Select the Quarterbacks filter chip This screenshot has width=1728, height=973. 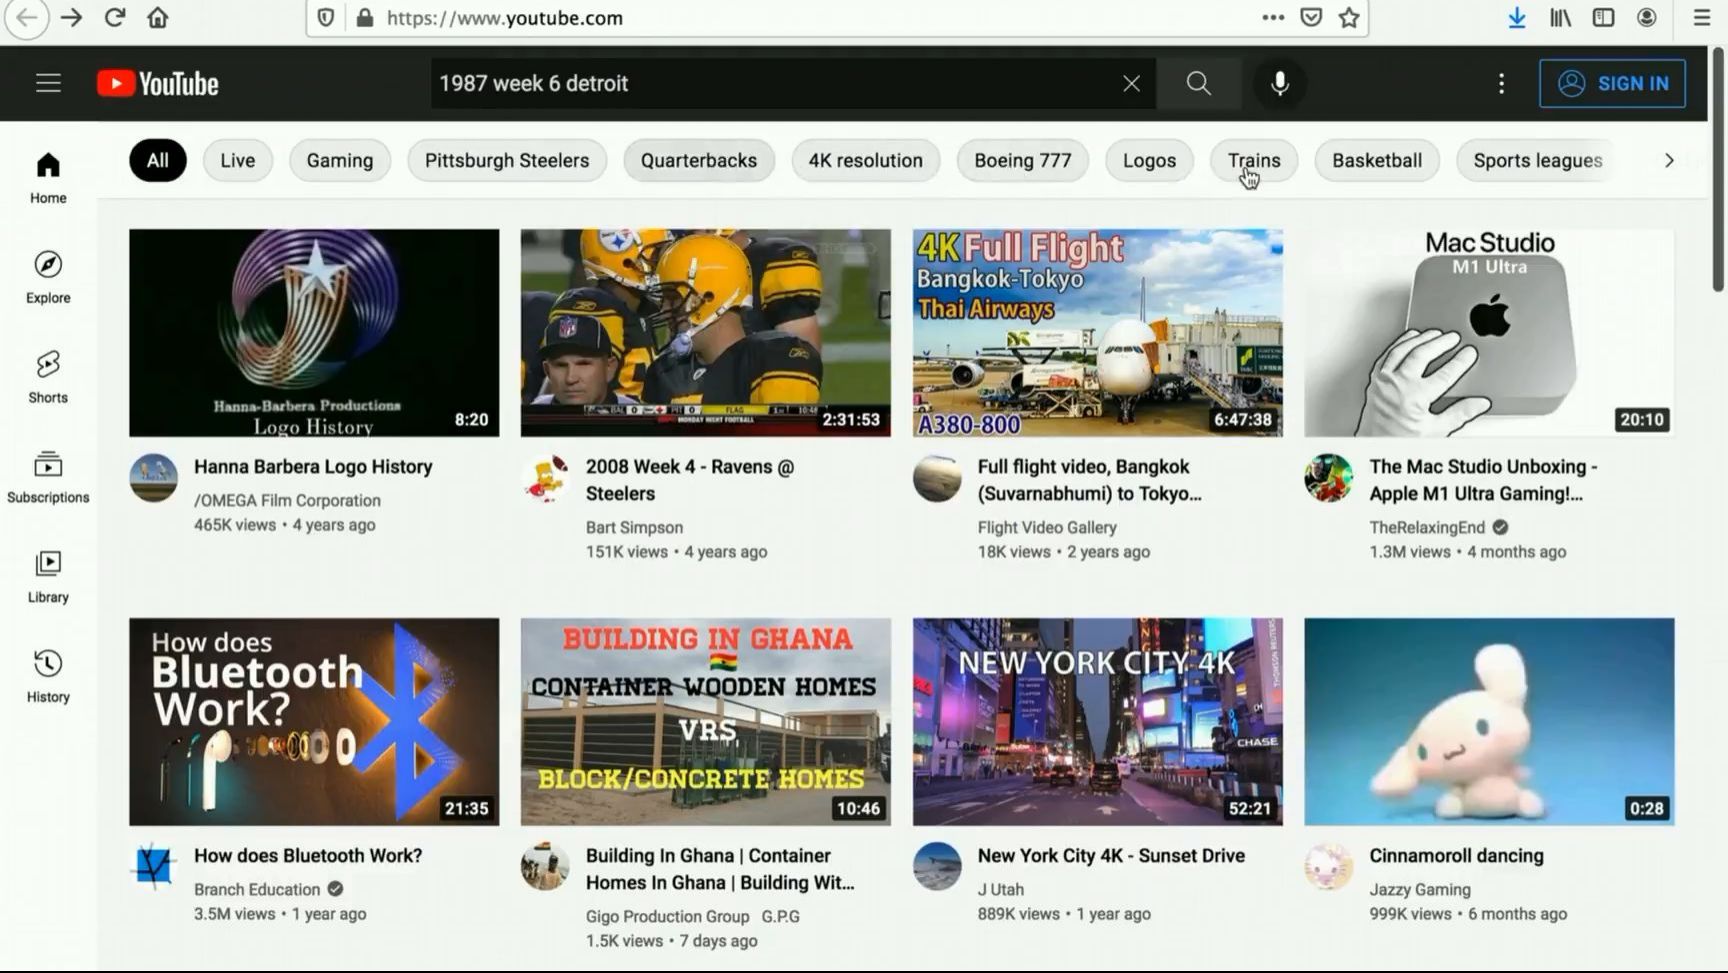pyautogui.click(x=699, y=160)
